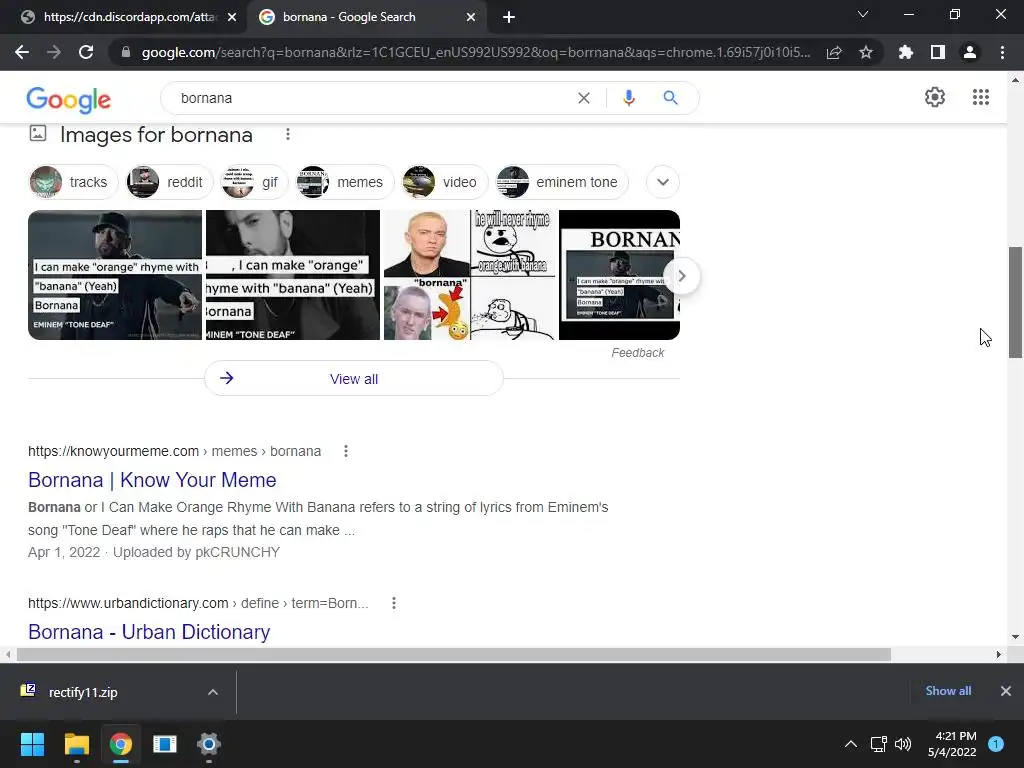The image size is (1024, 768).
Task: Open the notification badge in tray
Action: (x=995, y=743)
